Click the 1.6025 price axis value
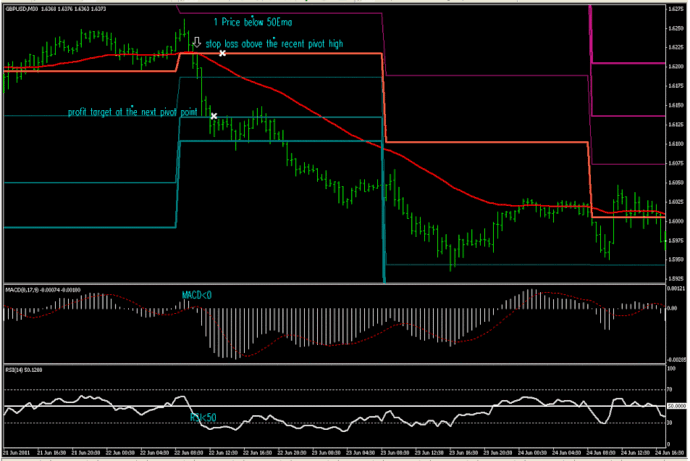The height and width of the screenshot is (461, 690). [x=675, y=202]
